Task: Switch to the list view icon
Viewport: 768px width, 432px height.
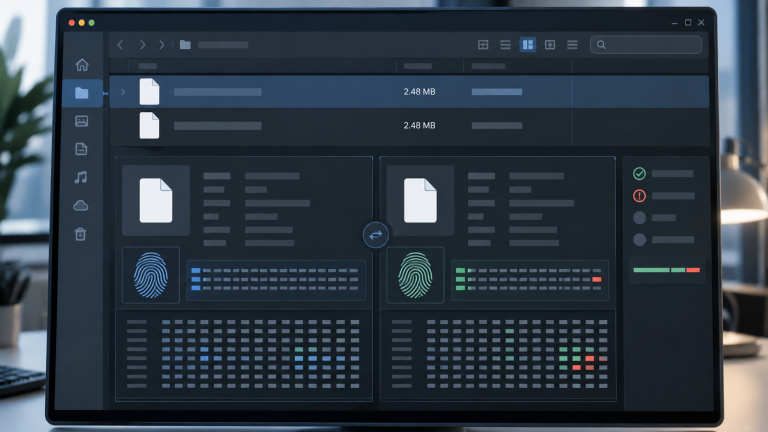Action: pos(505,45)
